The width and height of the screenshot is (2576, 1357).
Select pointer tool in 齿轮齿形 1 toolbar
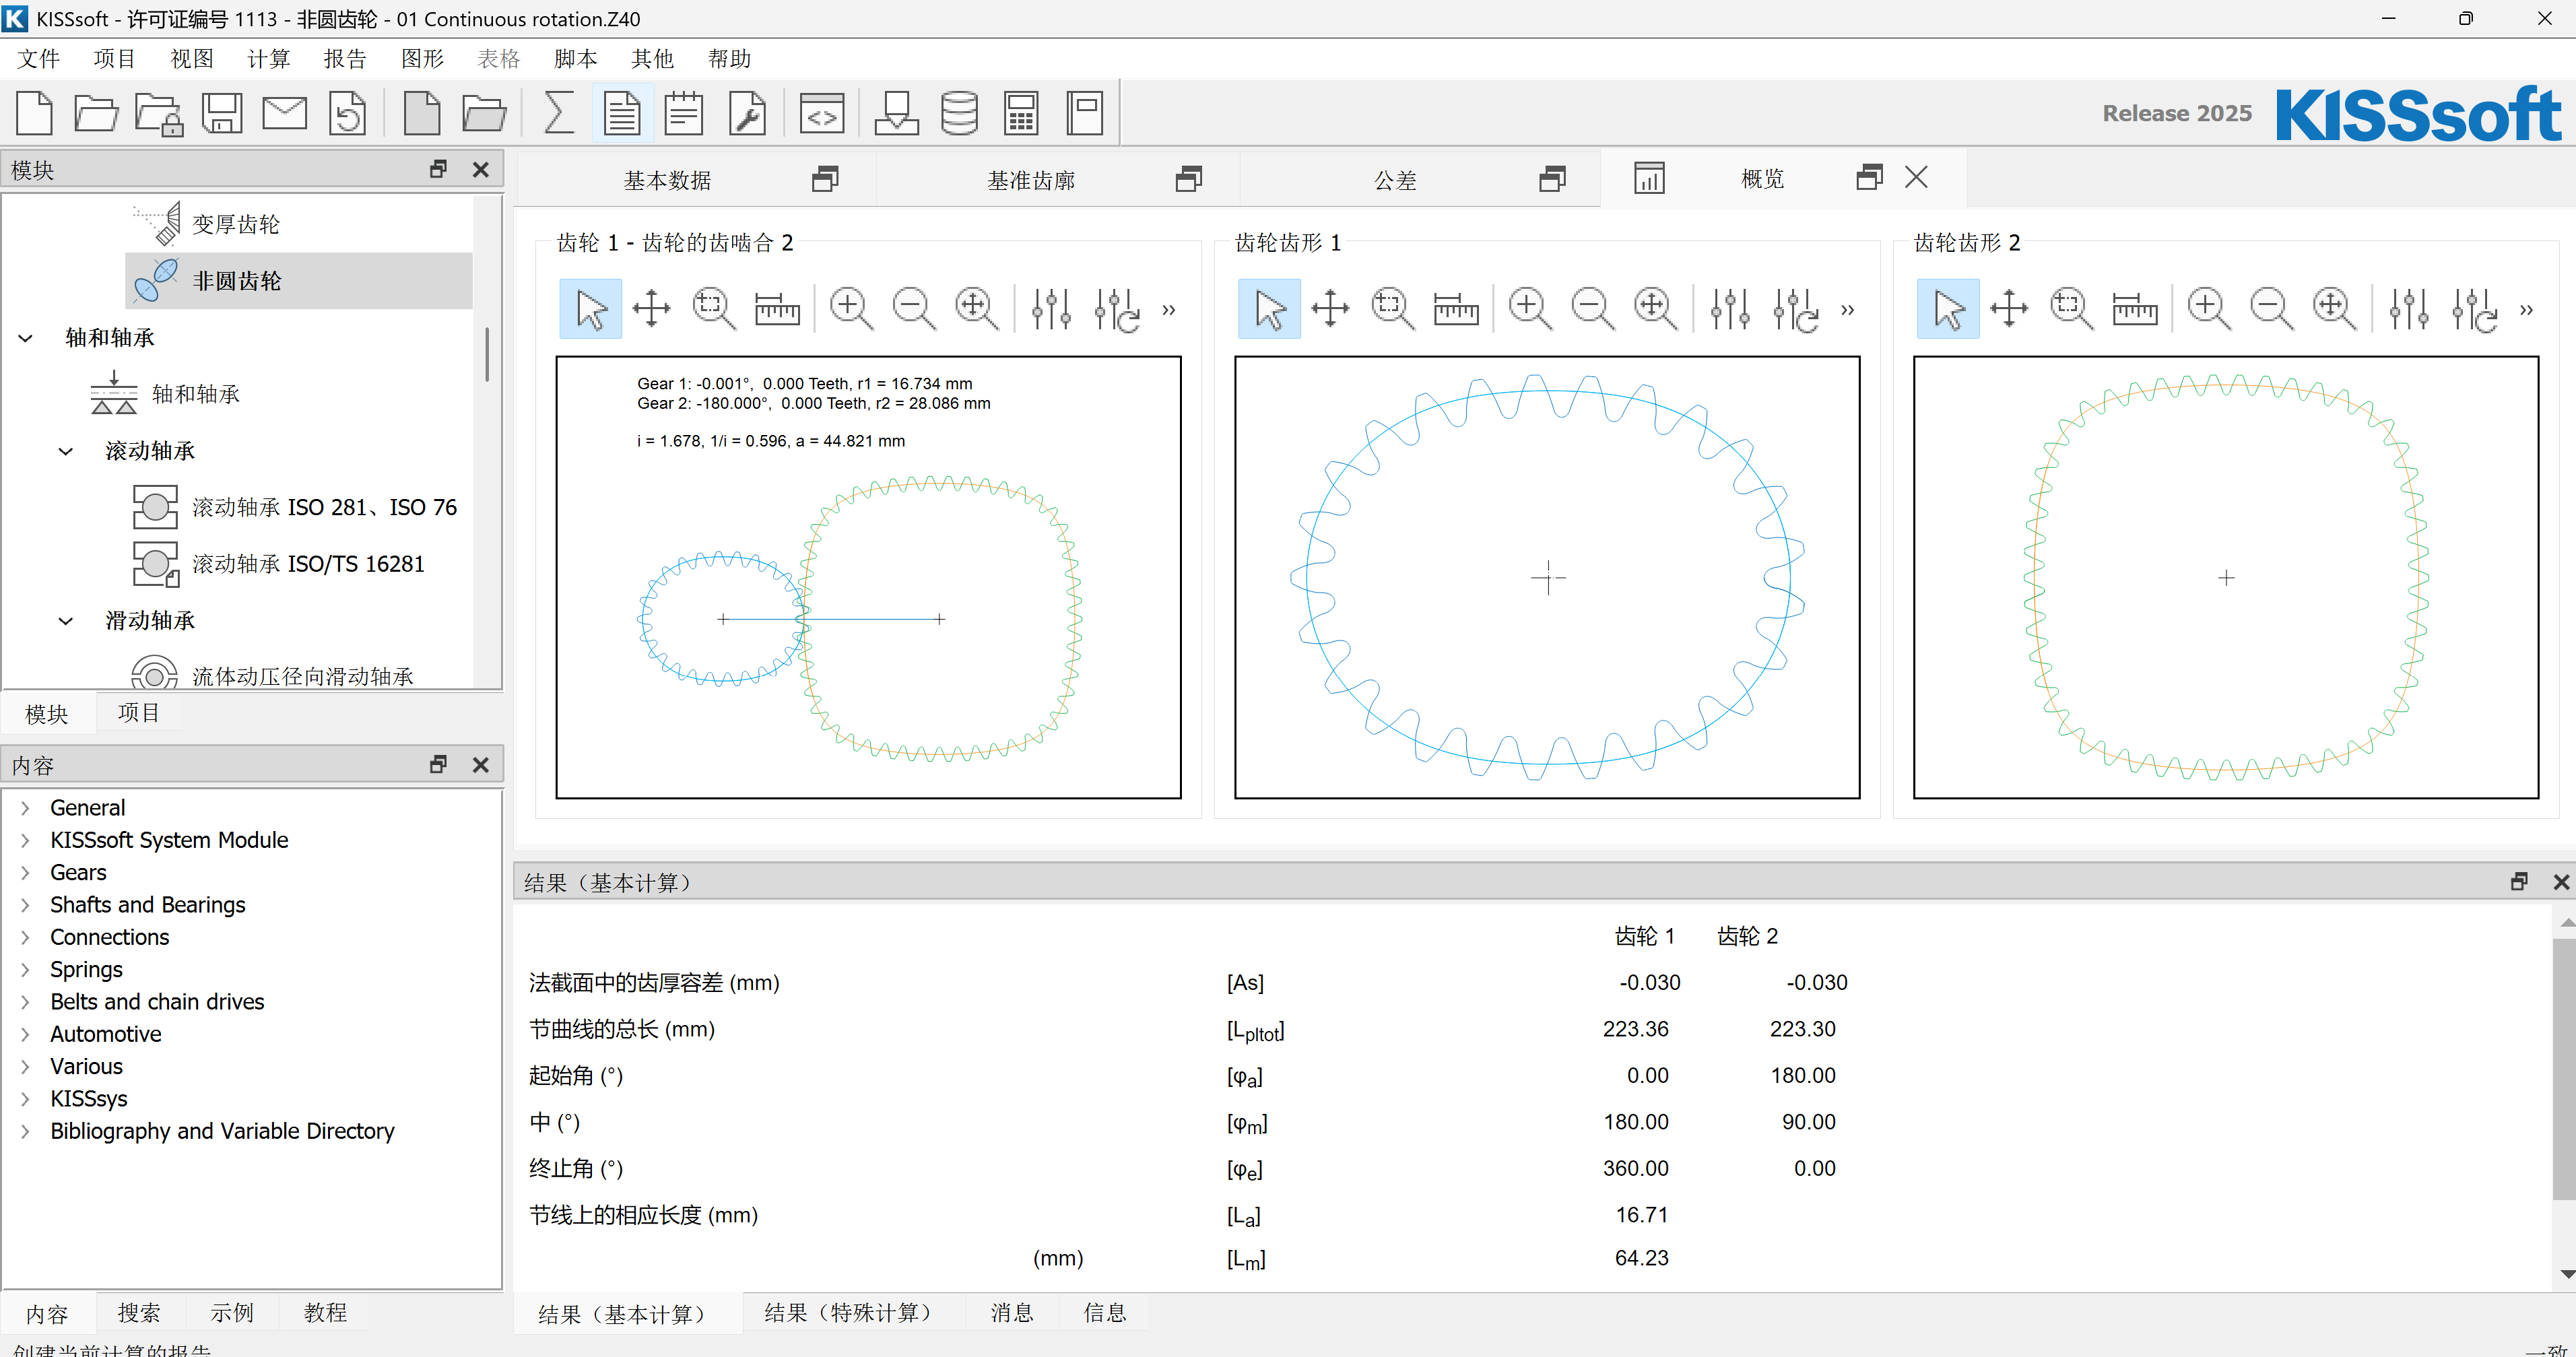coord(1269,309)
